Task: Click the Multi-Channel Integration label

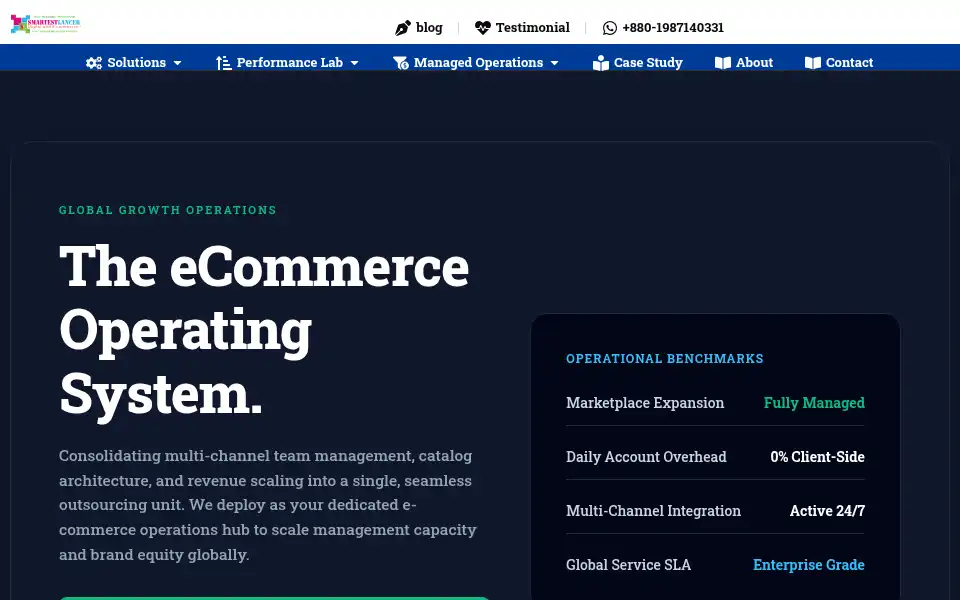Action: 653,511
